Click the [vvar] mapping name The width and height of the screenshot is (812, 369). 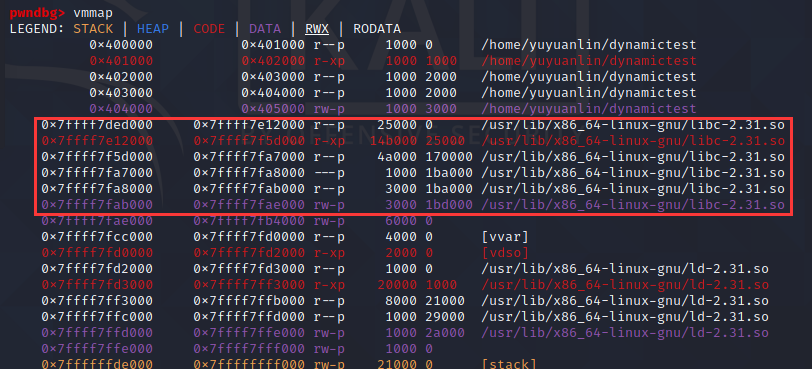[x=505, y=237]
